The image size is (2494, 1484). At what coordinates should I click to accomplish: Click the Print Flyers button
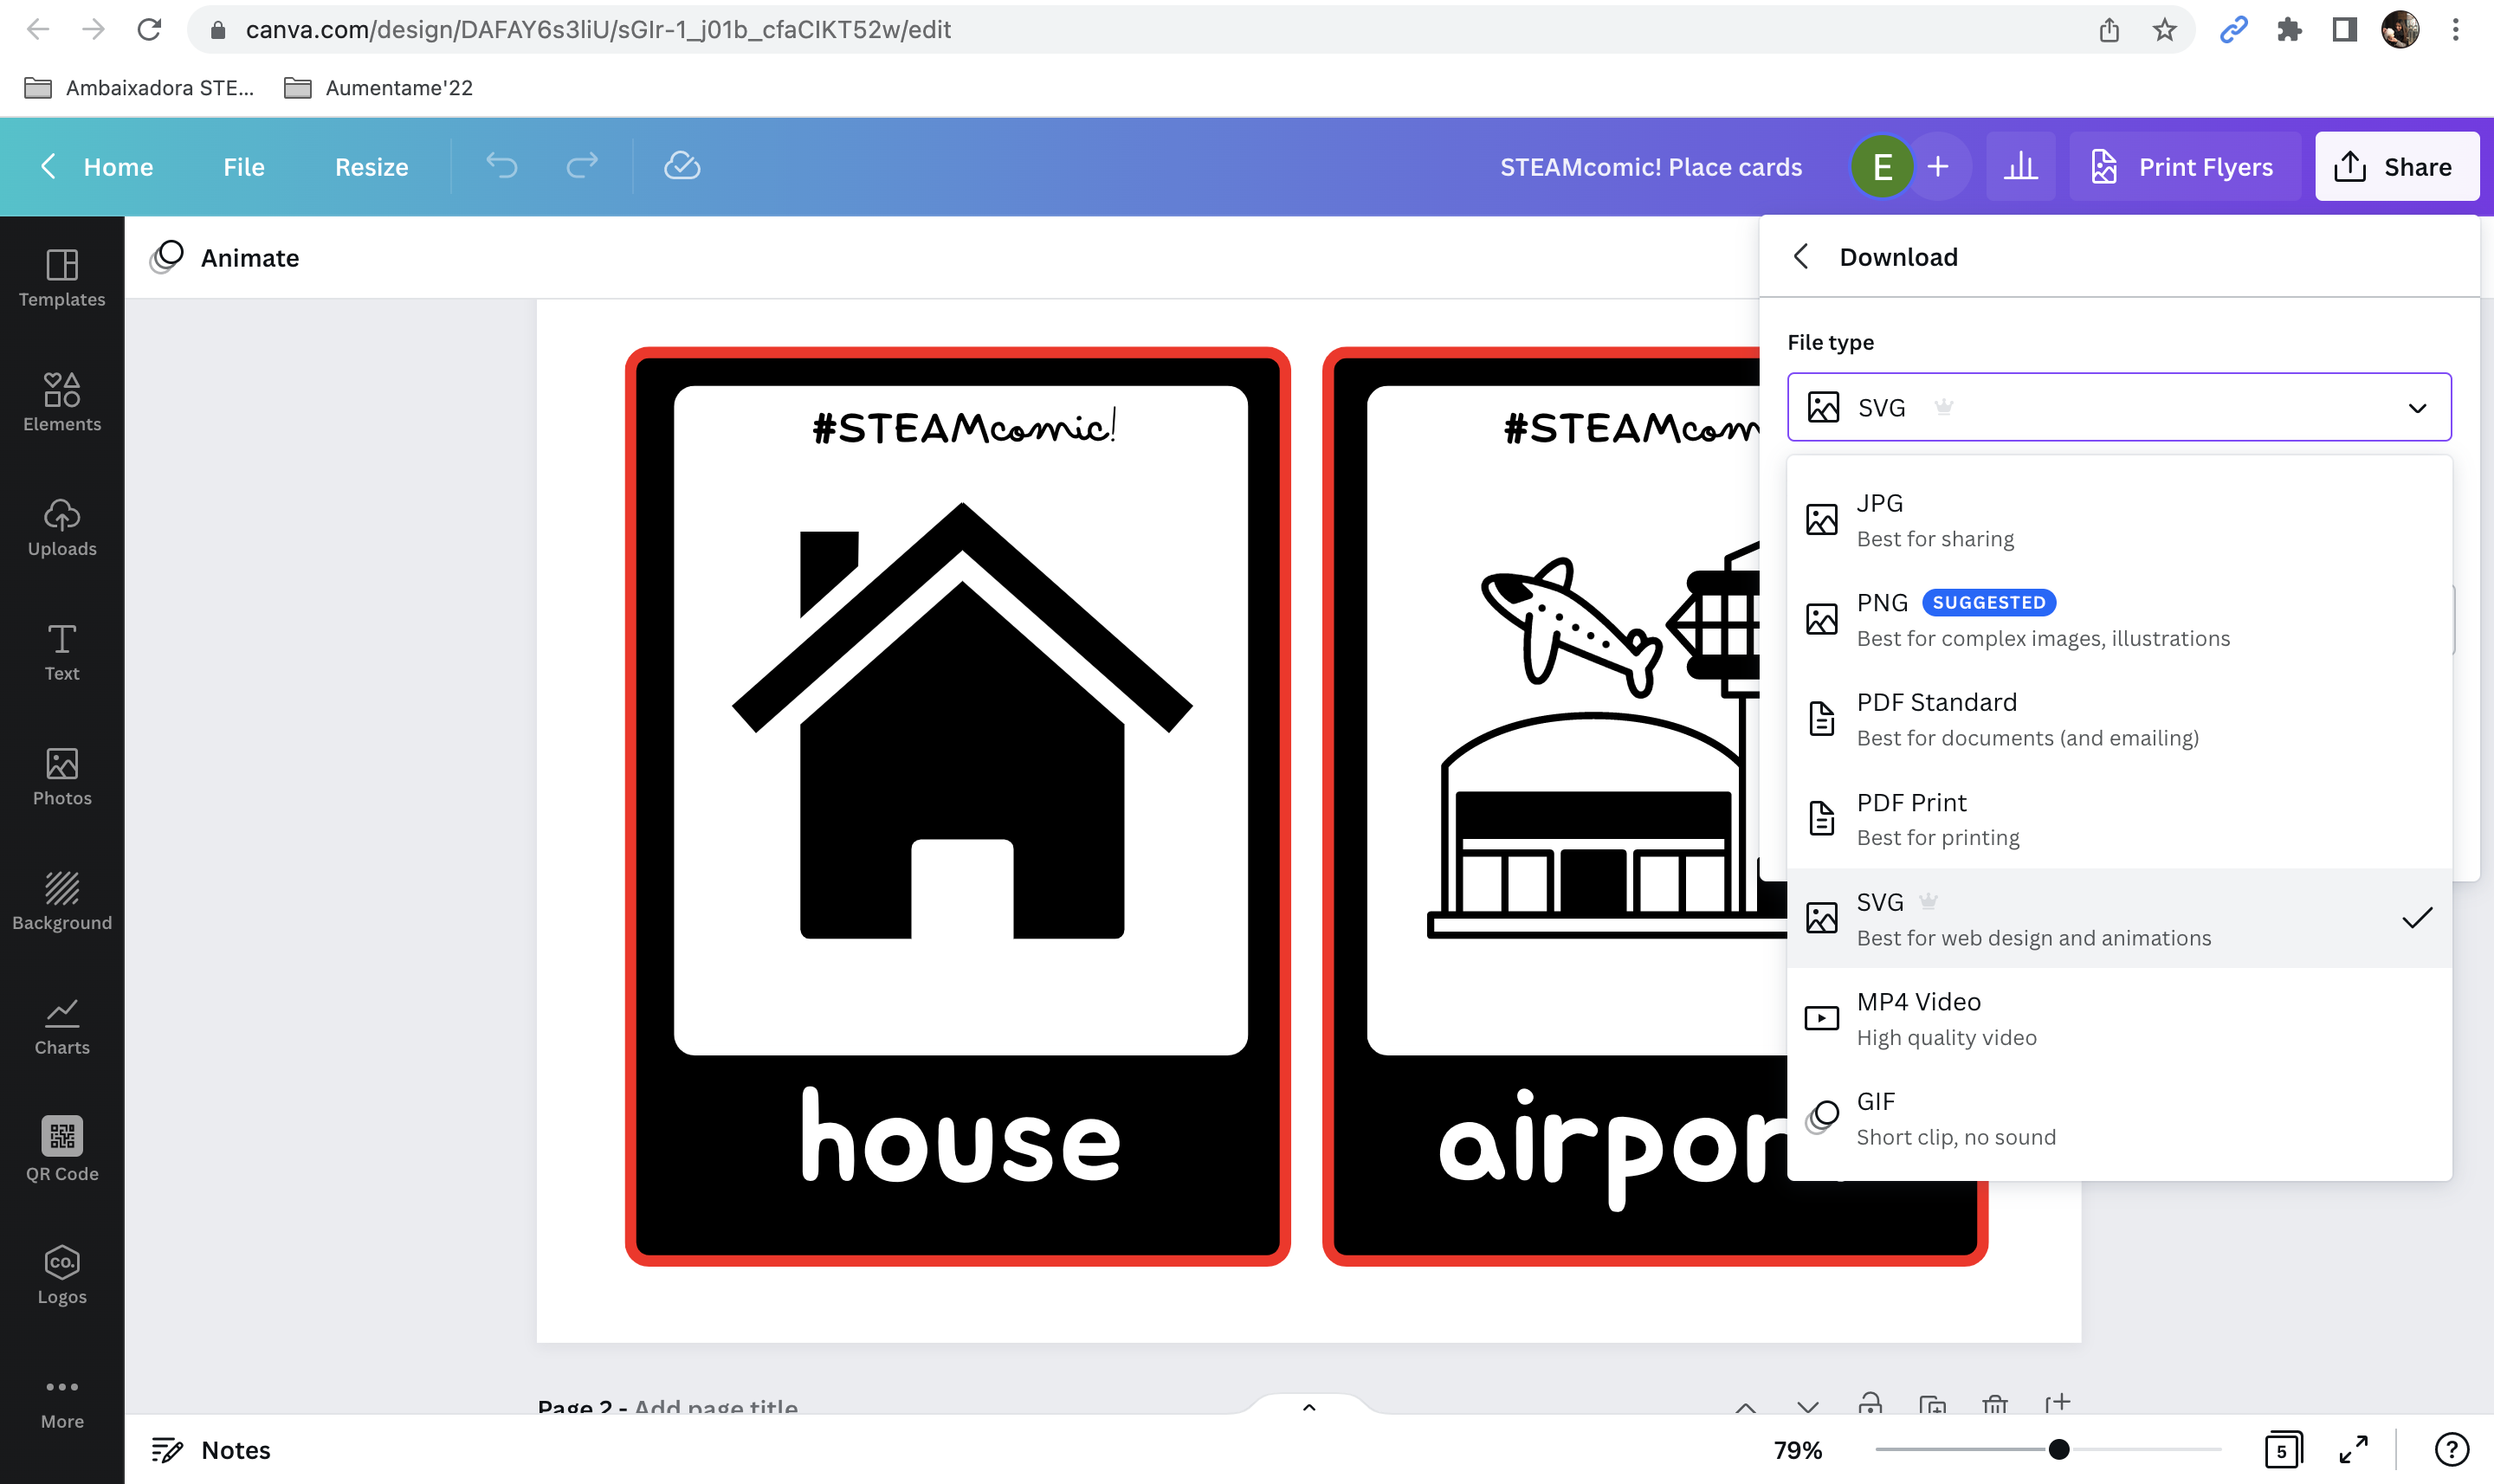2183,166
